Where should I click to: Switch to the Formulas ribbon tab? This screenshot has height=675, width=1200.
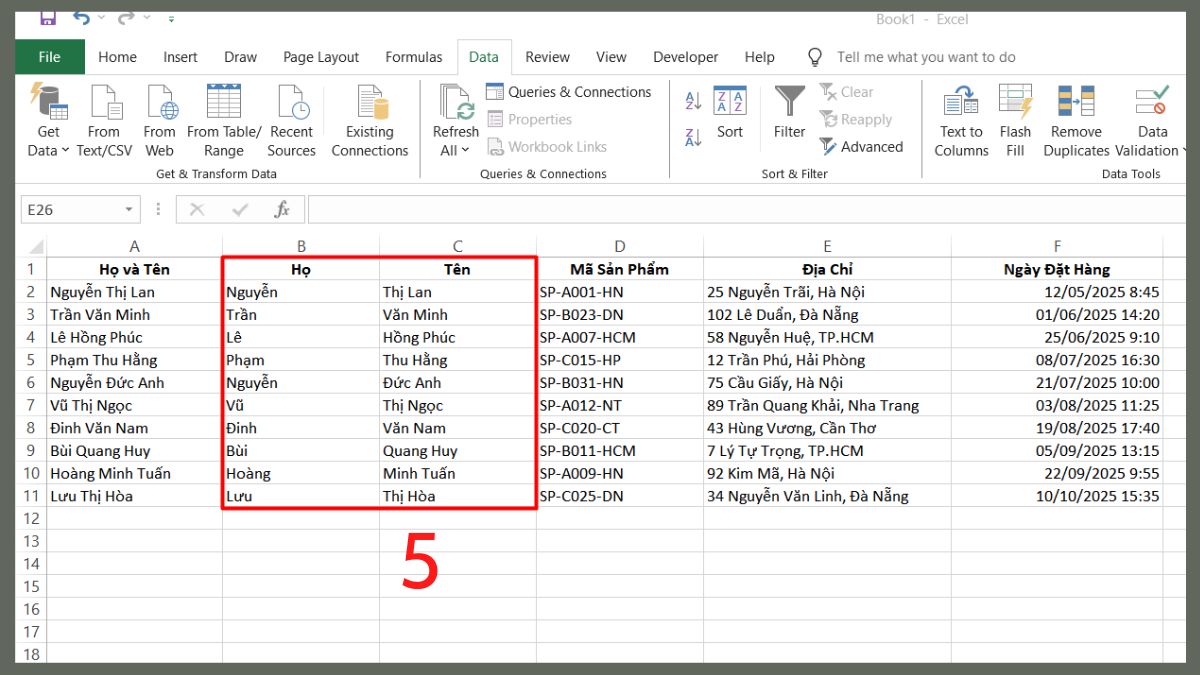point(413,57)
